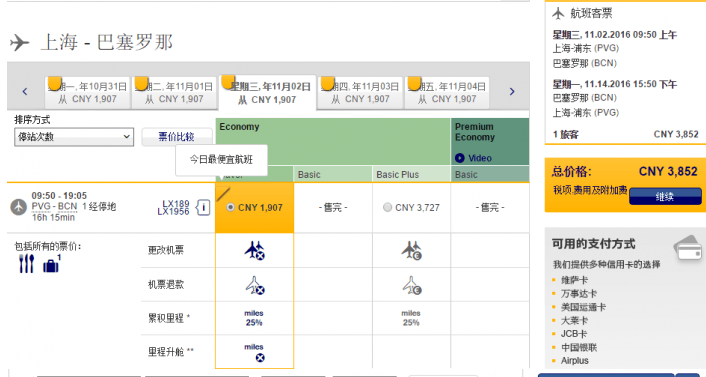The image size is (706, 377).
Task: Go to next dates with right arrow
Action: [x=512, y=91]
